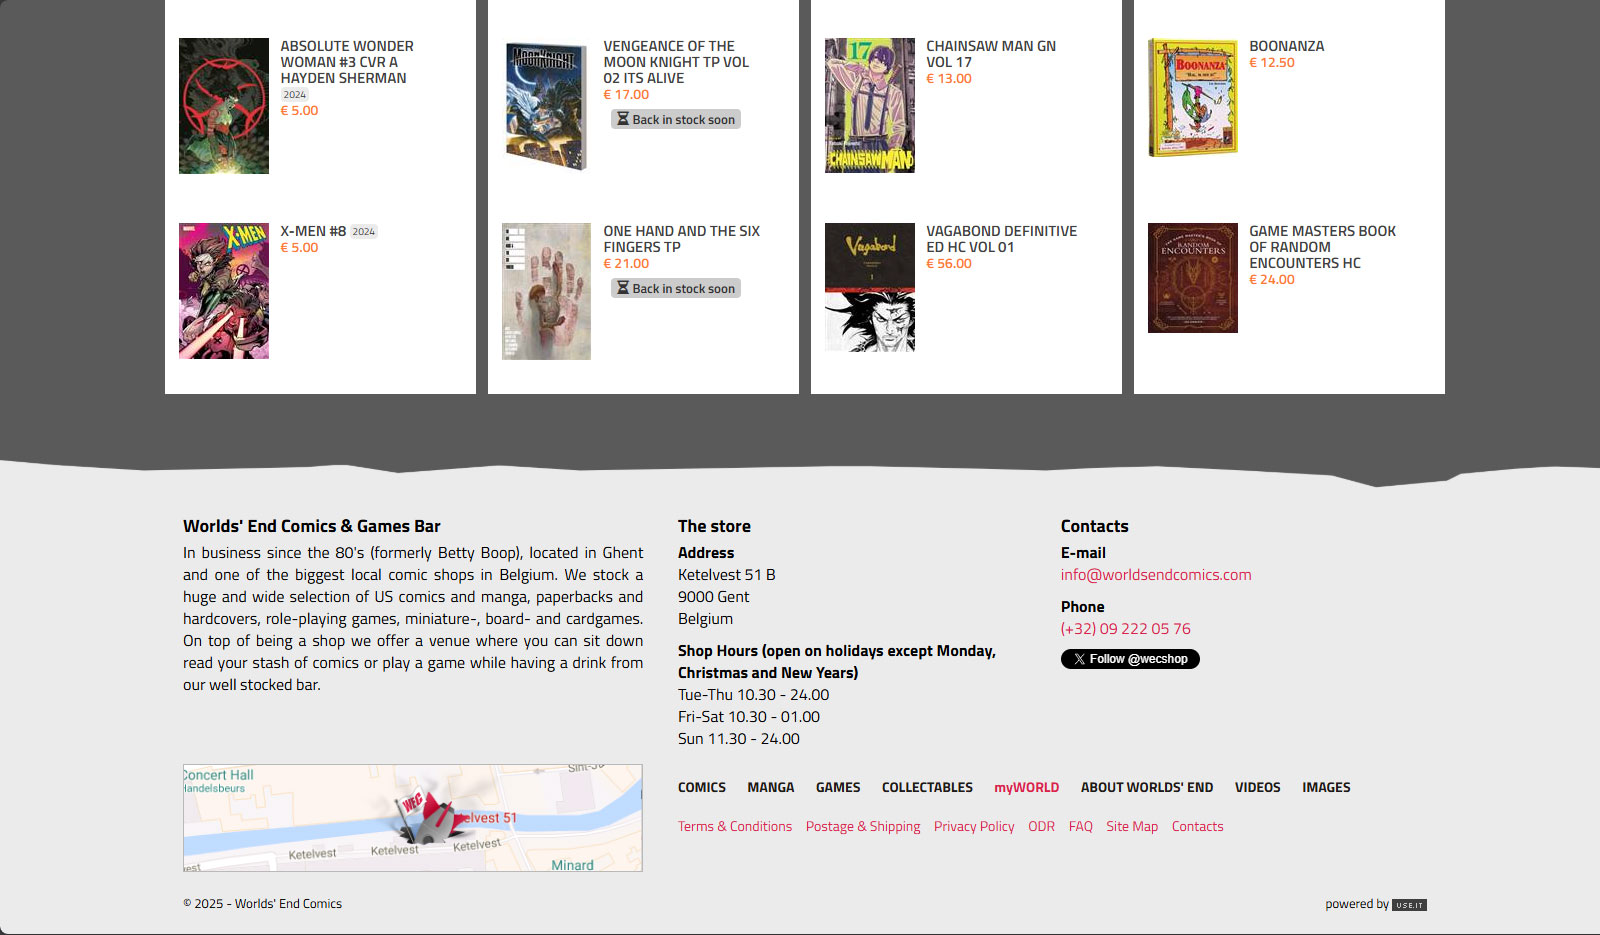1600x935 pixels.
Task: Email info@worldsendcomics.com
Action: (1155, 575)
